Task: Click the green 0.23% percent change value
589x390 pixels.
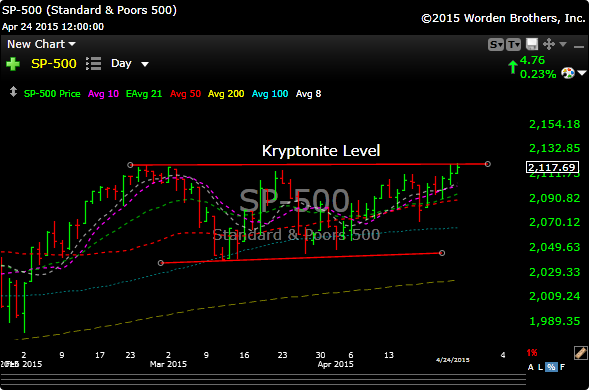Action: click(538, 74)
